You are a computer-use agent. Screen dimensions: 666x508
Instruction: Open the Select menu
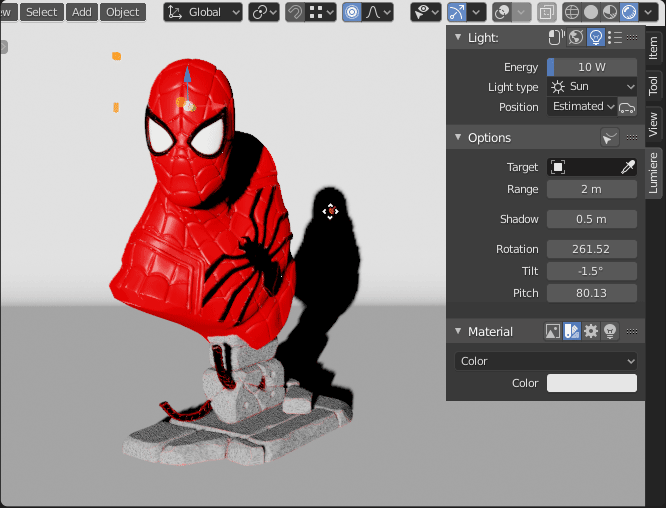(x=42, y=12)
